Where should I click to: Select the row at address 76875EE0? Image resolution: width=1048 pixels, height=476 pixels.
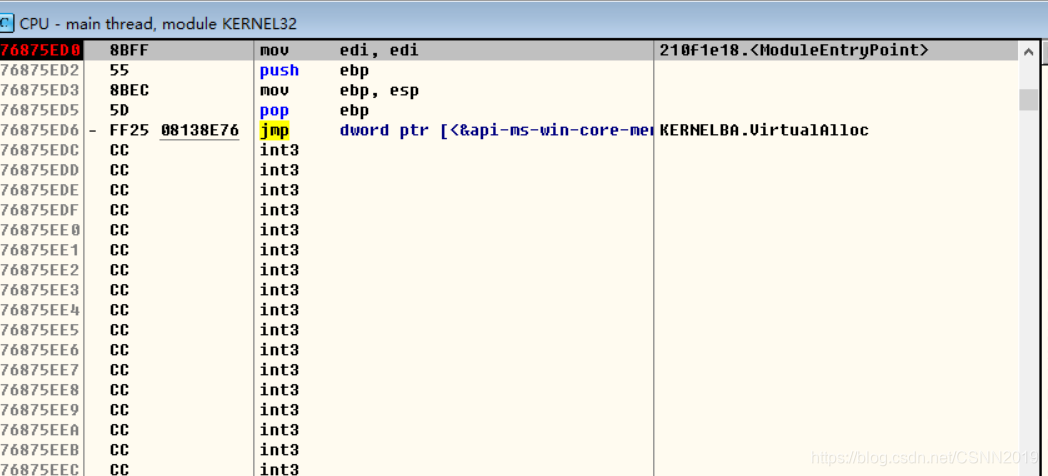(x=509, y=231)
